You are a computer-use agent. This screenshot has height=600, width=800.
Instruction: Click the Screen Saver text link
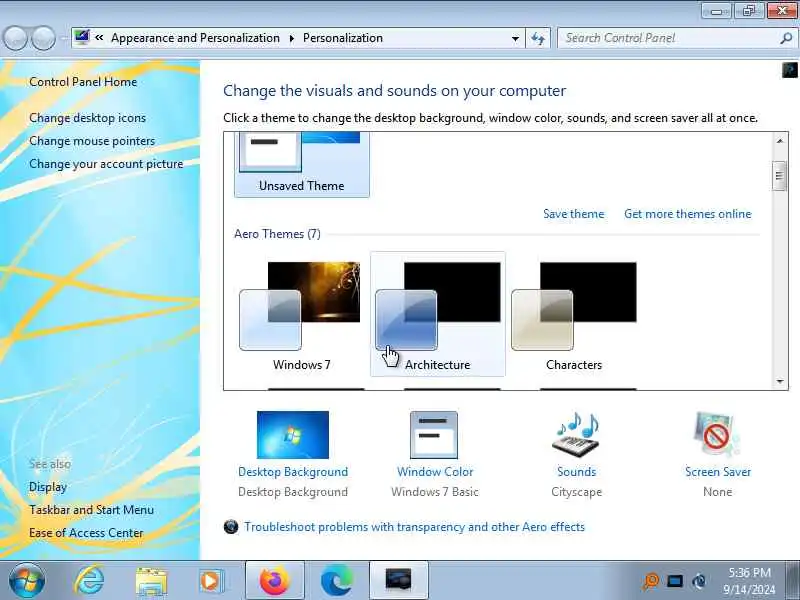(x=718, y=472)
